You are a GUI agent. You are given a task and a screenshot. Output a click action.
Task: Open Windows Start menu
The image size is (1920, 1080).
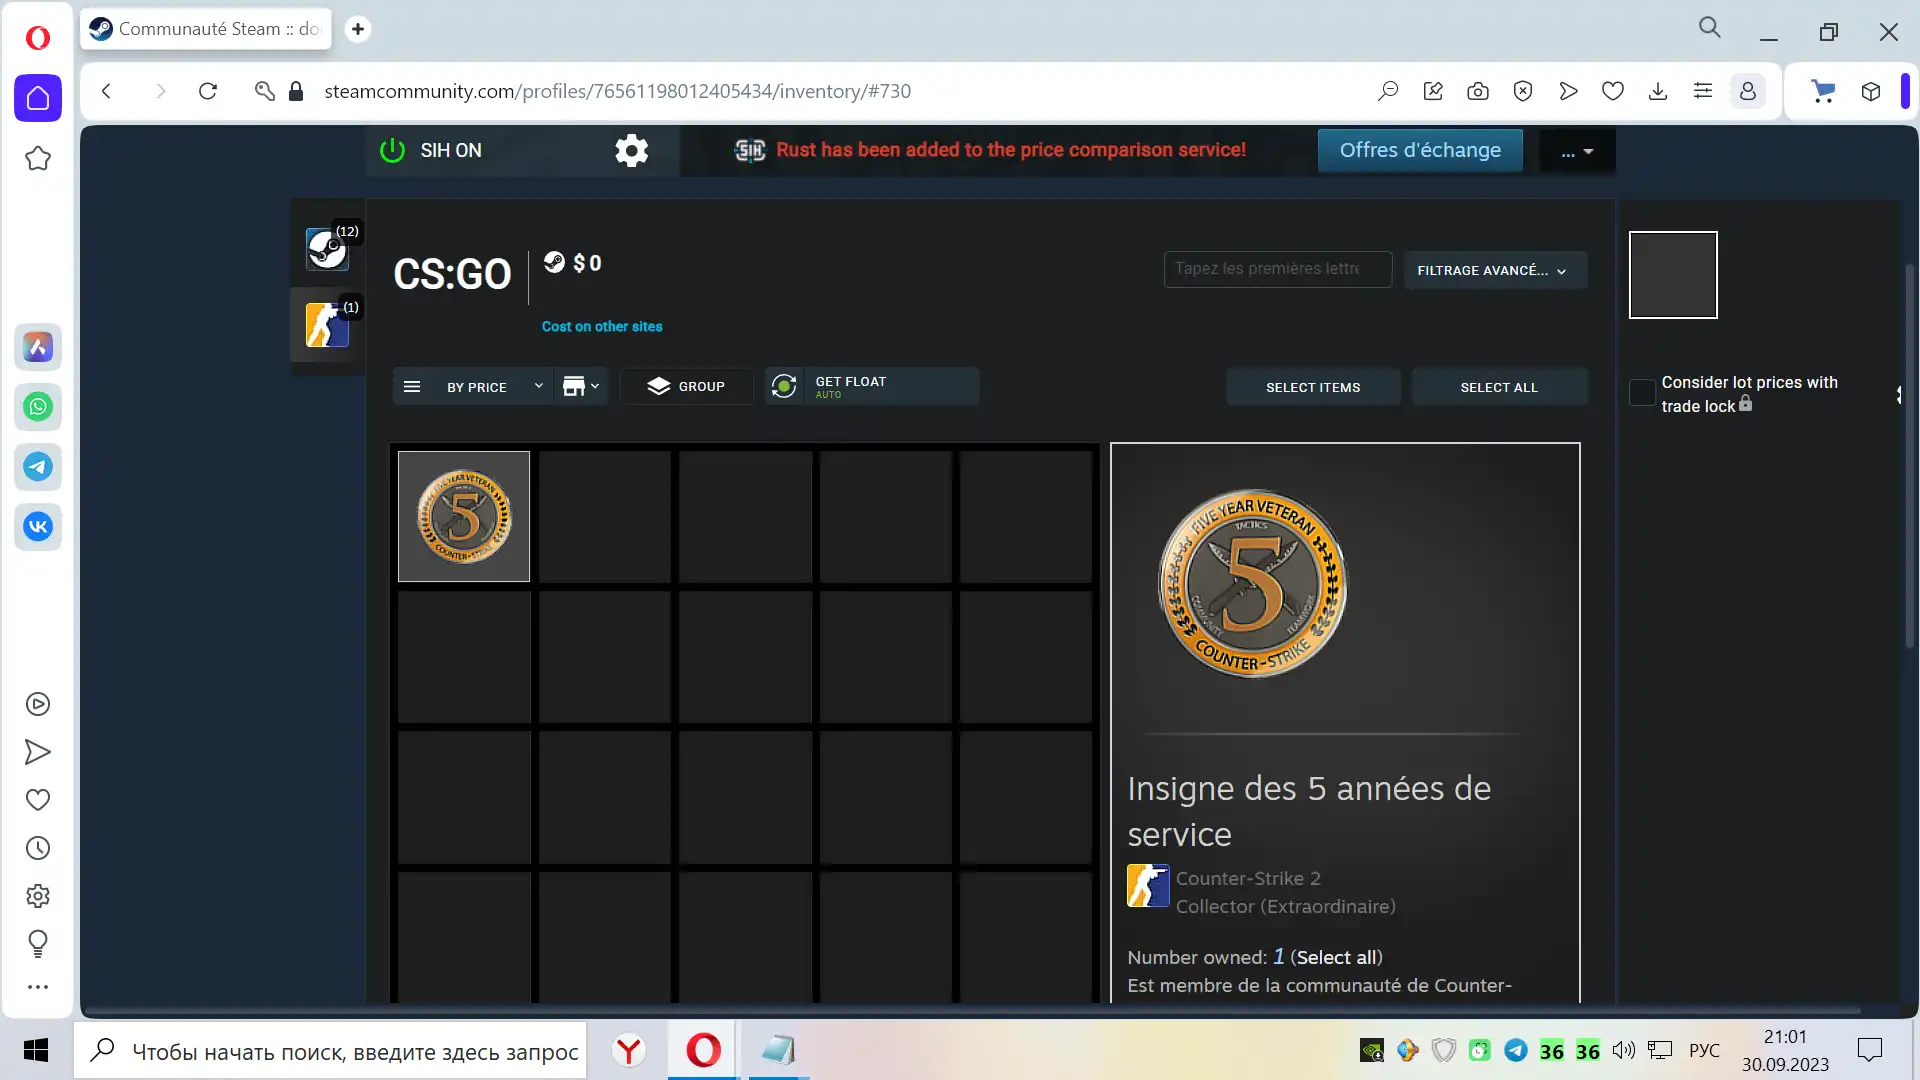(36, 1050)
